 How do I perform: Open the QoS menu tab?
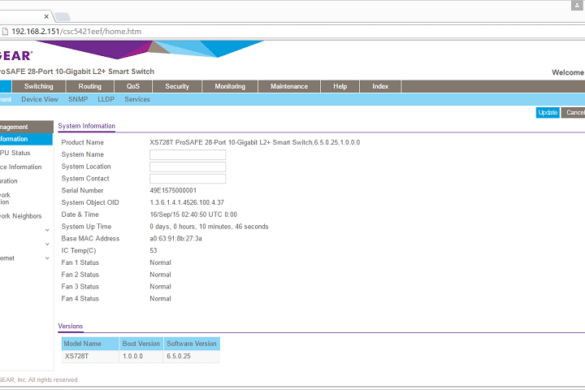tap(133, 86)
